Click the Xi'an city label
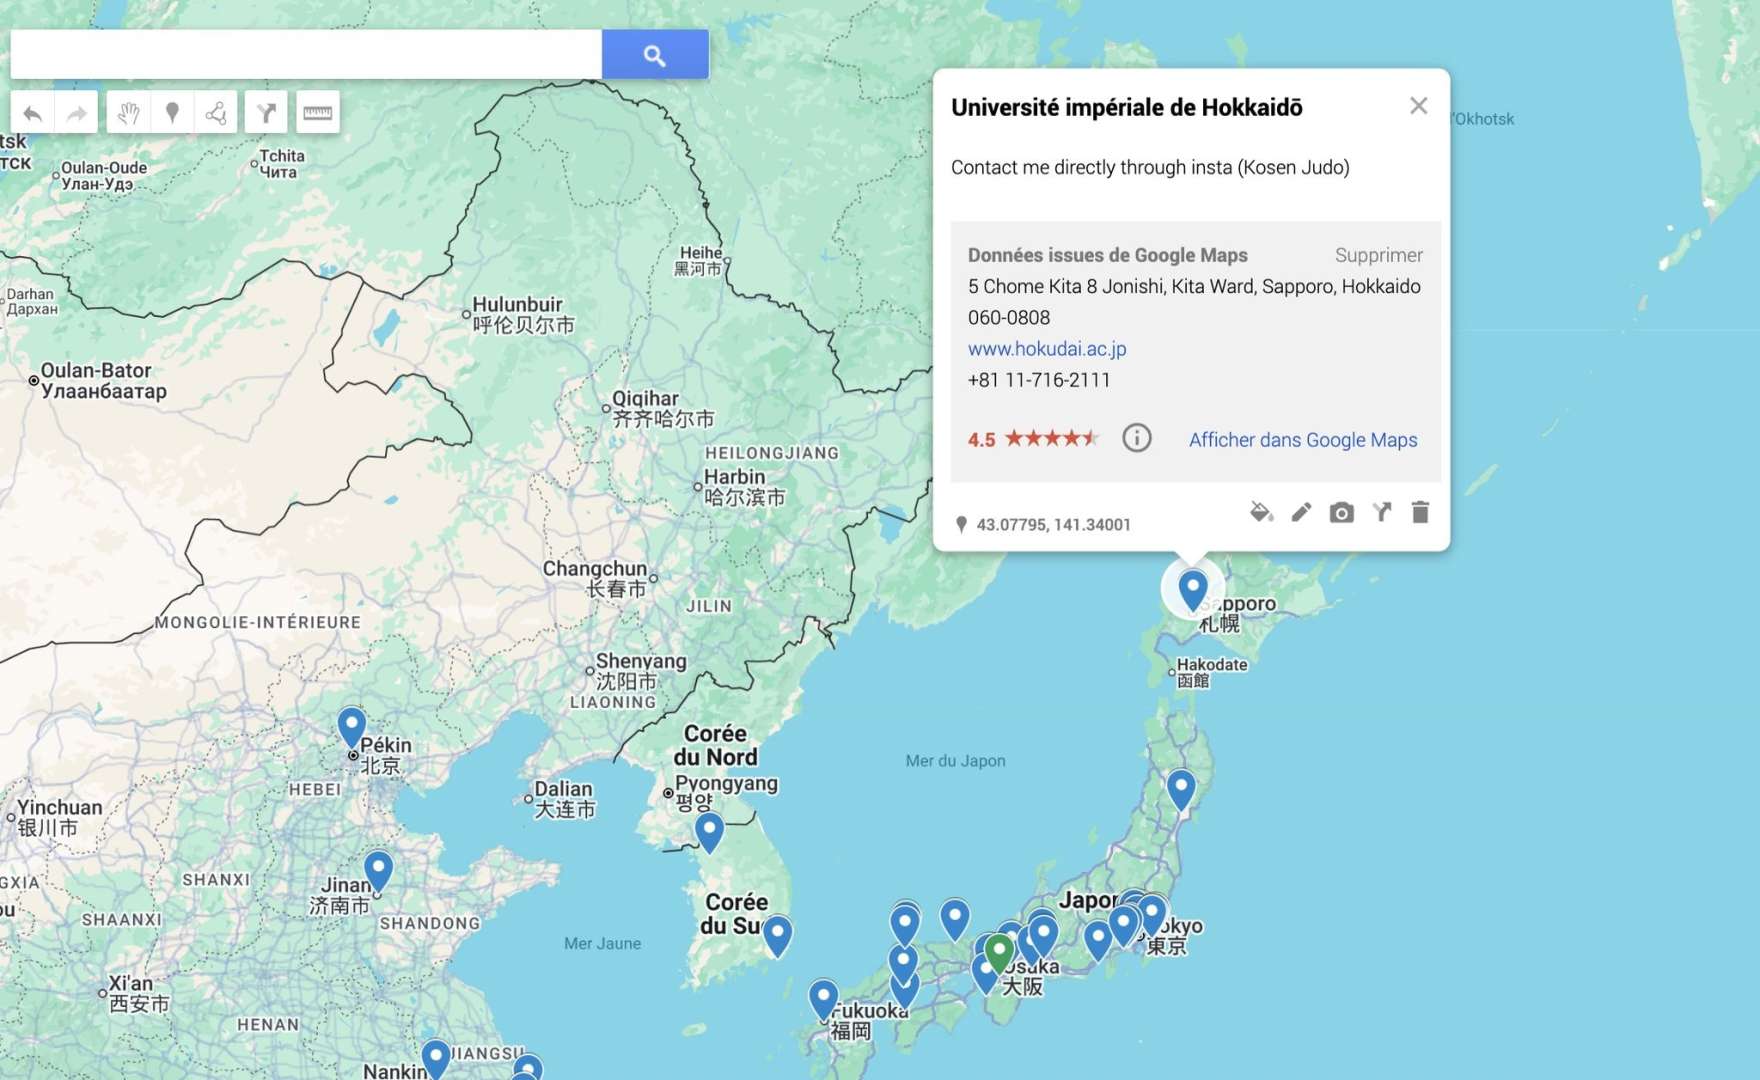The image size is (1760, 1080). [138, 993]
